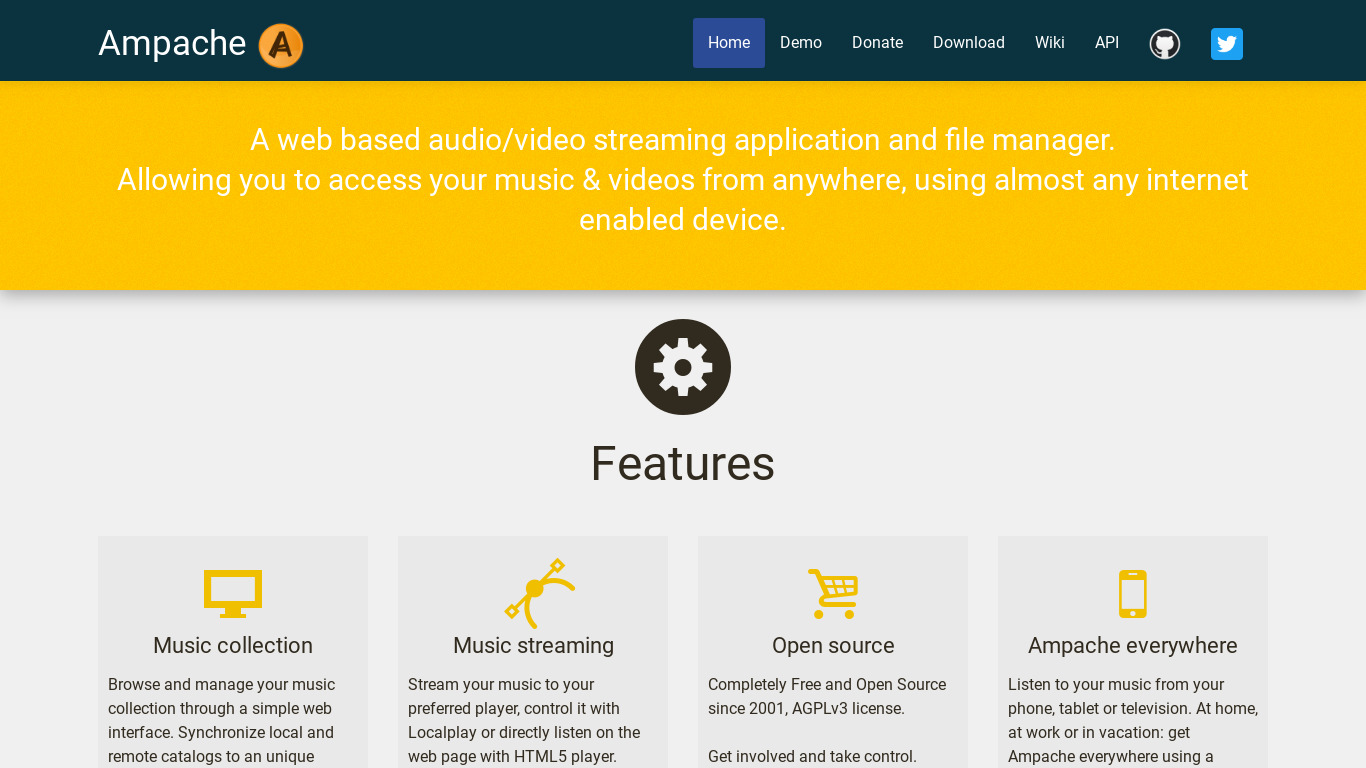Click text 'Completely Free and Open Source'
This screenshot has height=768, width=1366.
827,684
